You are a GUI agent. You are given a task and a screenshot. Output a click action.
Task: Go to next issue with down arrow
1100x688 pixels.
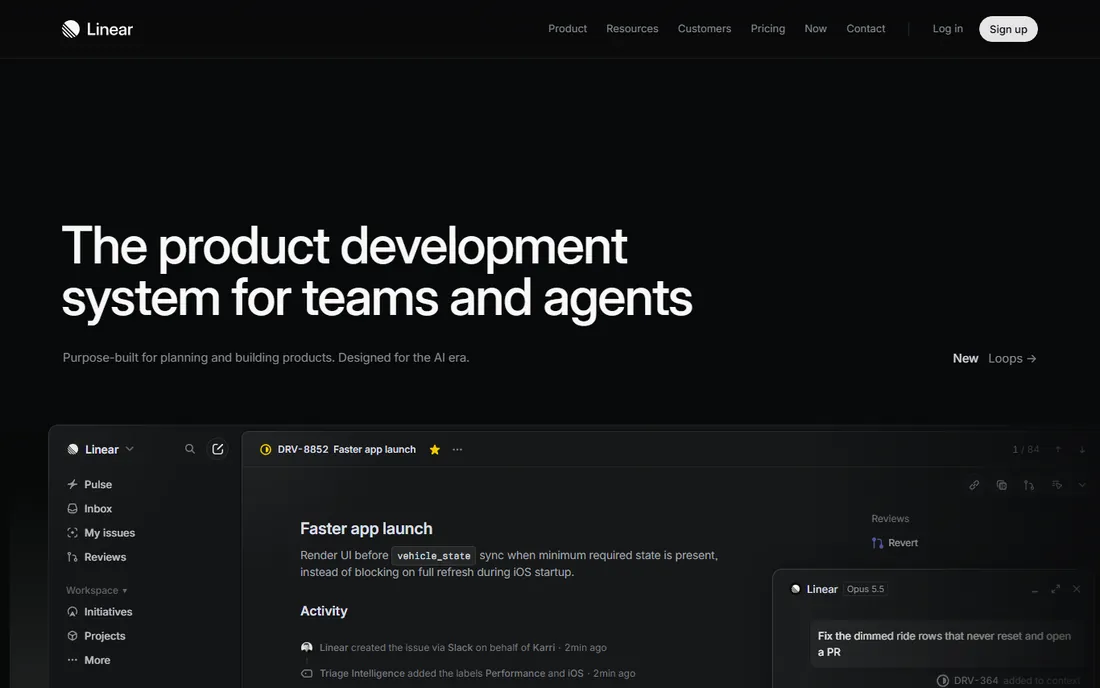(1082, 450)
